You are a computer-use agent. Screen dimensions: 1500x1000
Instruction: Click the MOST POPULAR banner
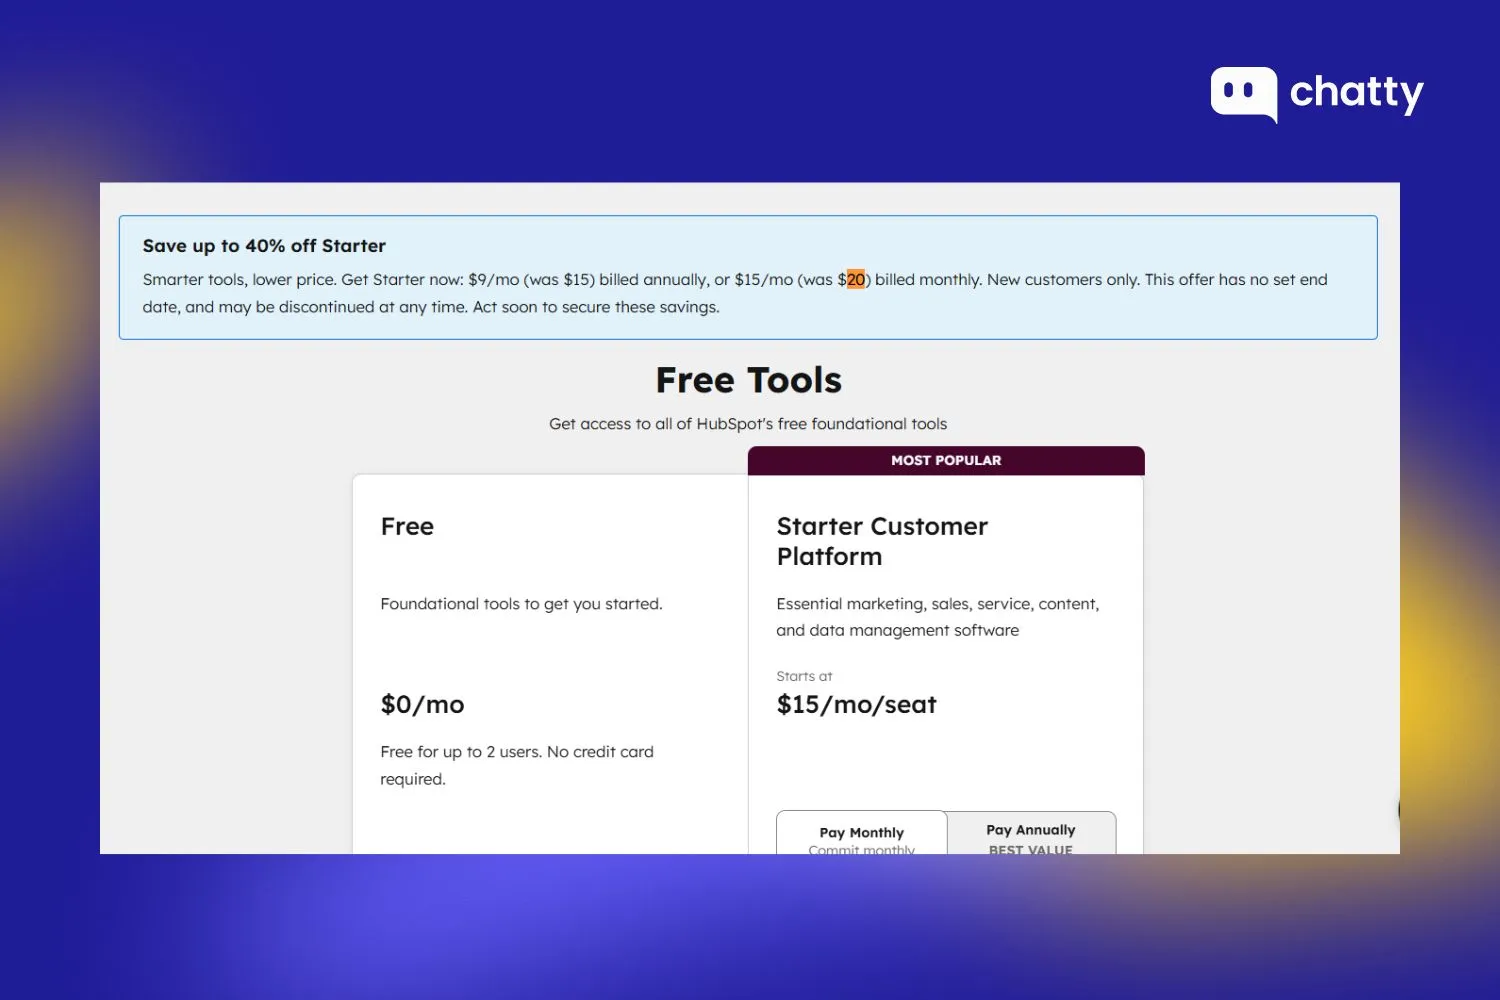tap(946, 460)
